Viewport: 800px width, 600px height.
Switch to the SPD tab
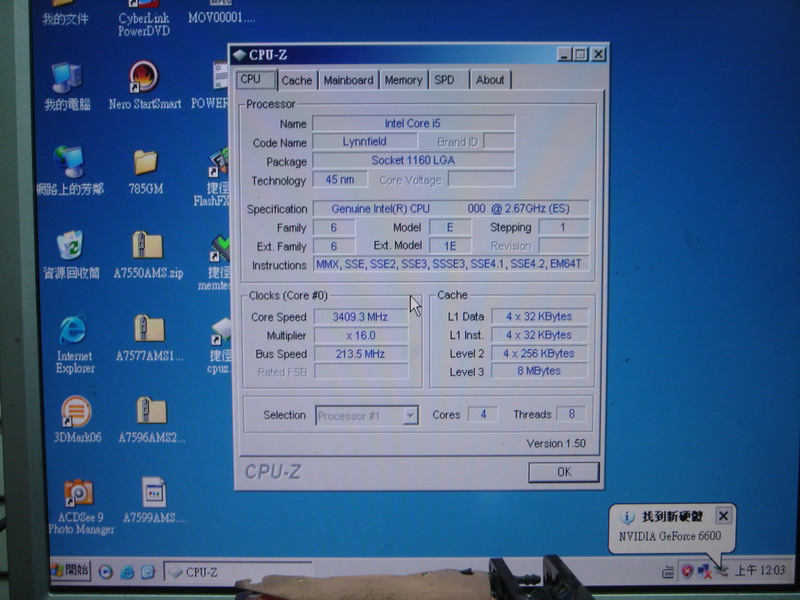448,80
